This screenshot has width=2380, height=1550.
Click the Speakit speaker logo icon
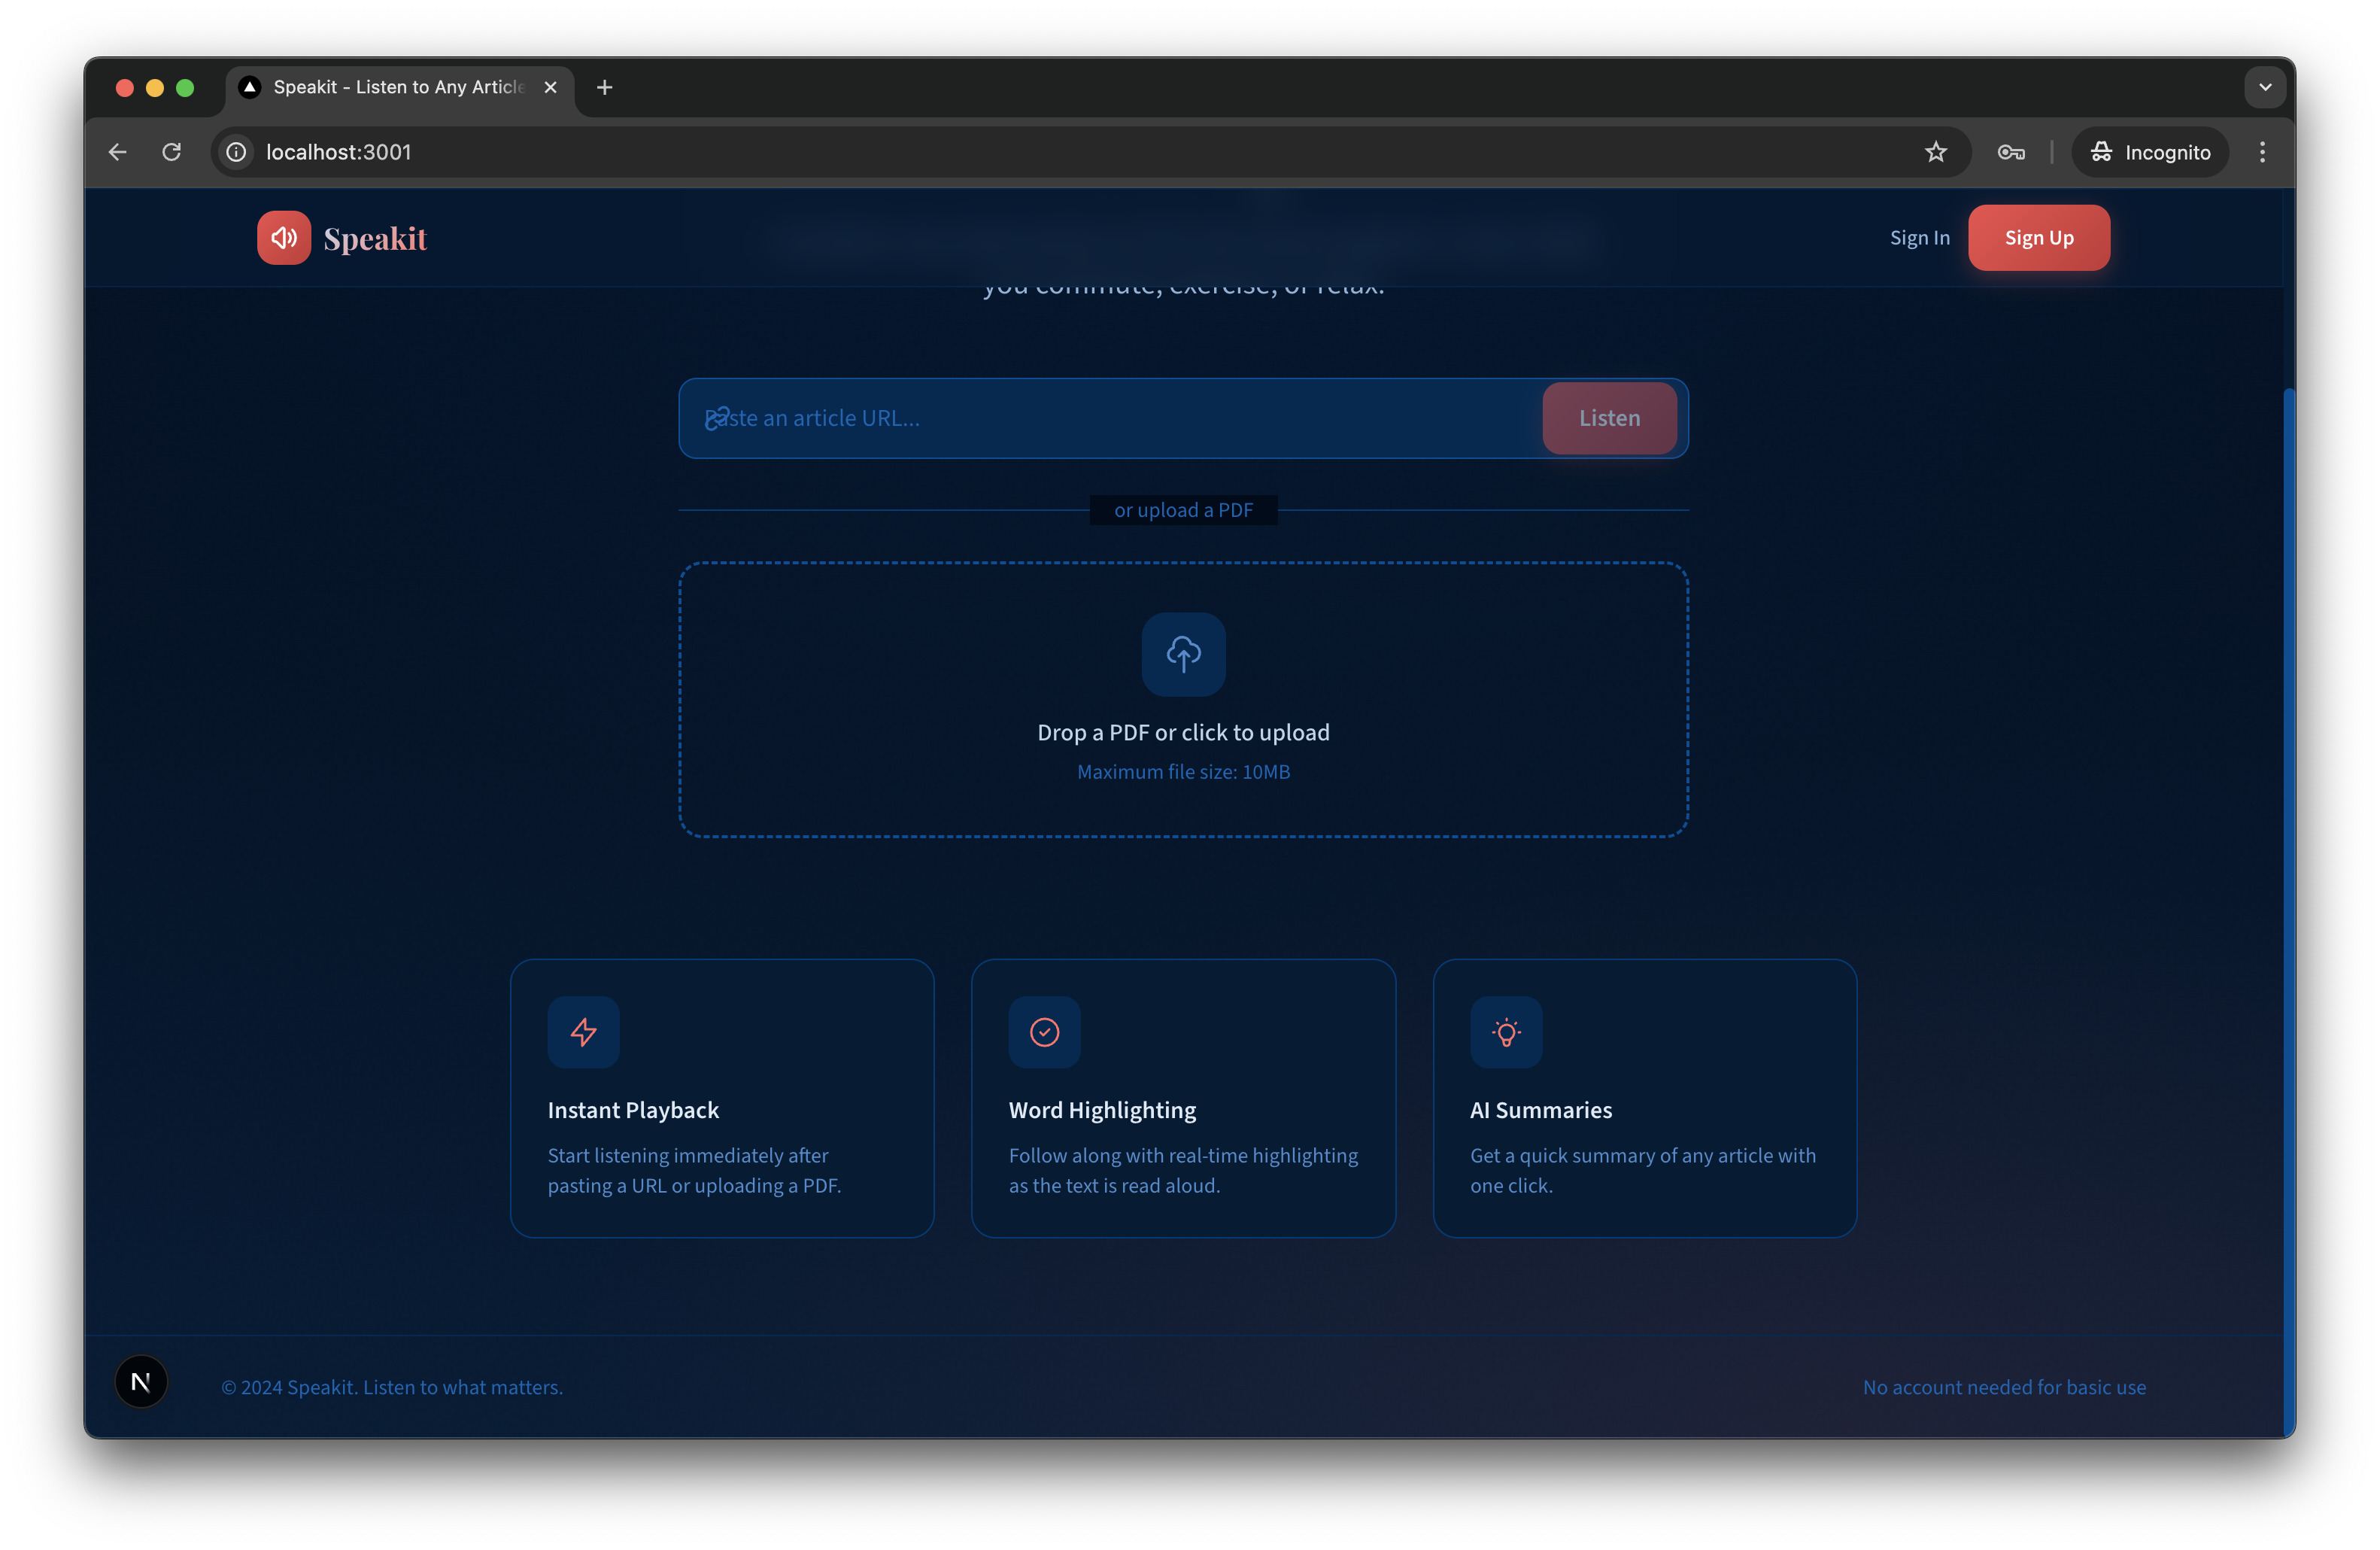pos(283,238)
